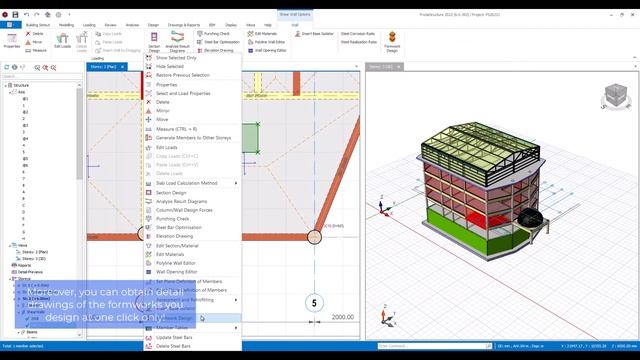
Task: Click first zoom magnifier icon above tree
Action: tap(38, 67)
